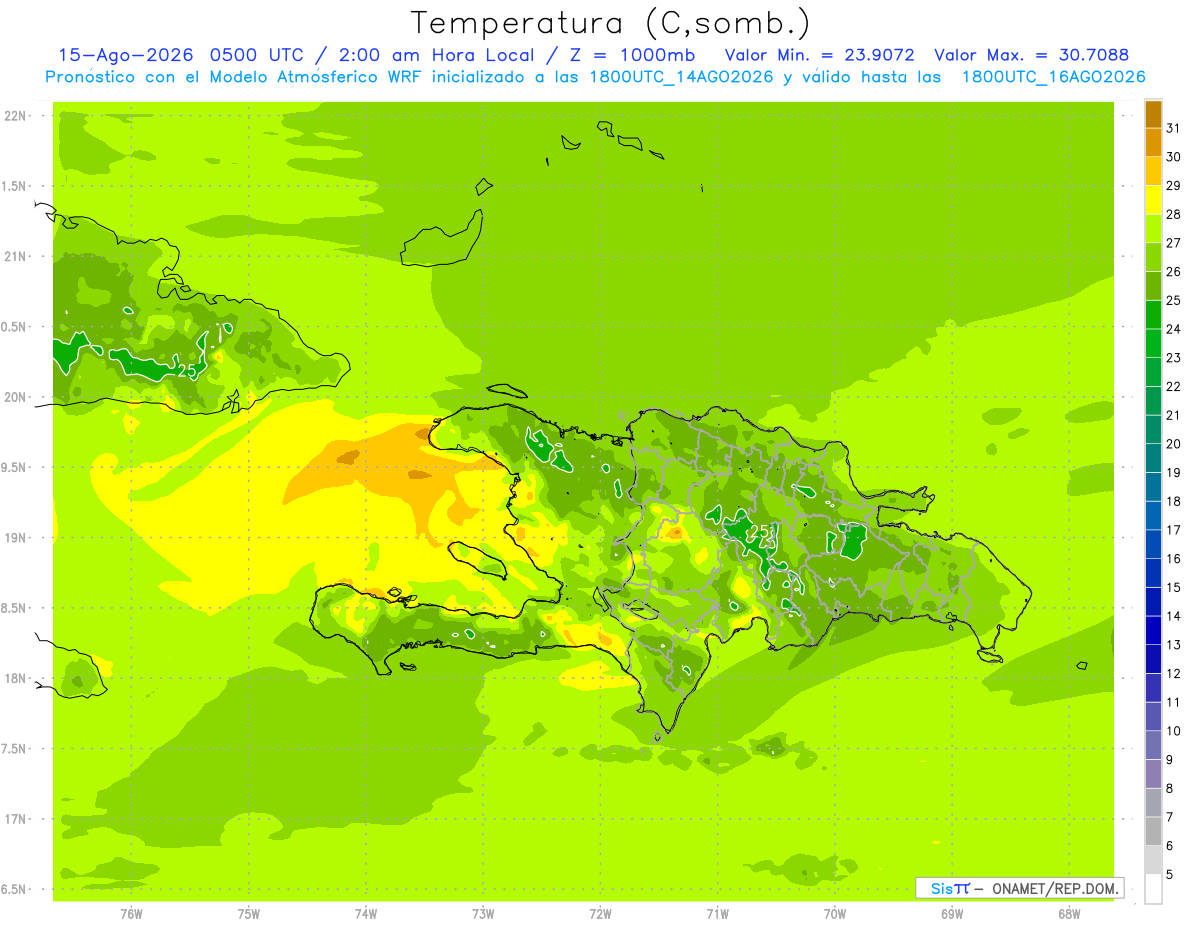Click the '69W' longitude axis label

(952, 914)
